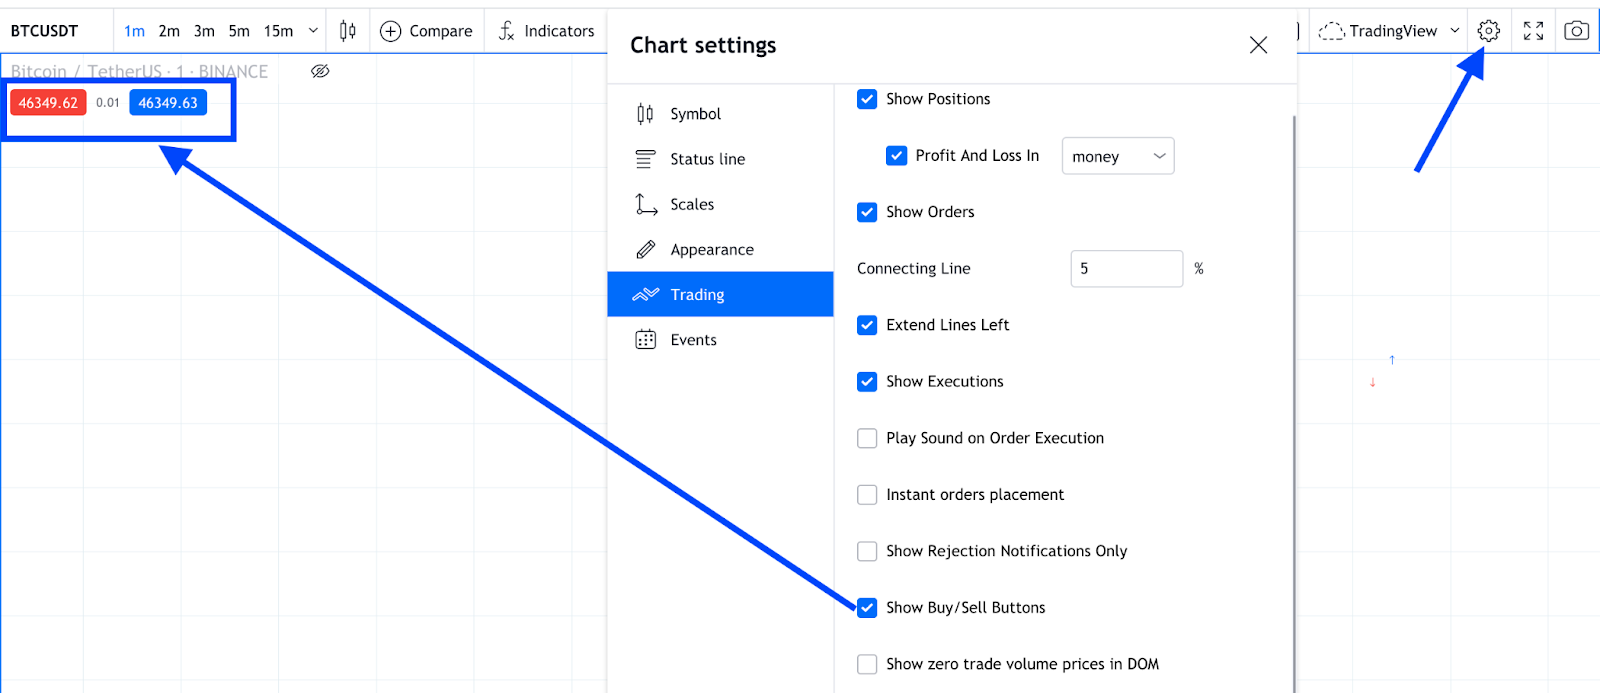Enable Play Sound on Order Execution
The height and width of the screenshot is (693, 1600).
867,438
